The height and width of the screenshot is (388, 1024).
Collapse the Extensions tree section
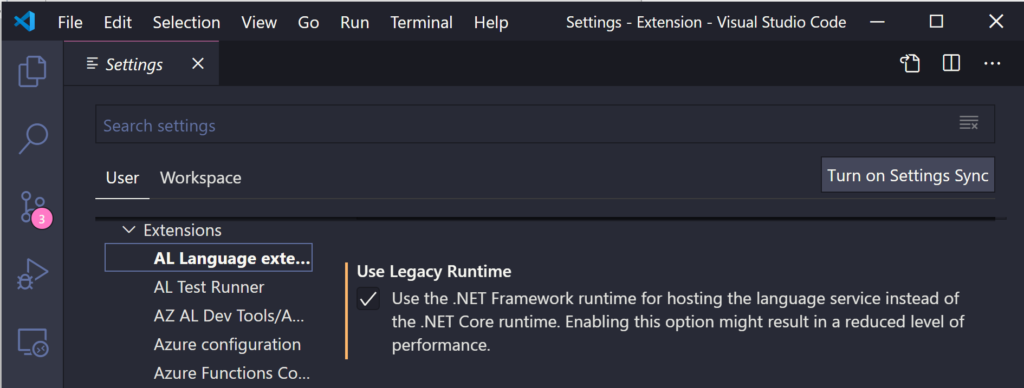[129, 230]
